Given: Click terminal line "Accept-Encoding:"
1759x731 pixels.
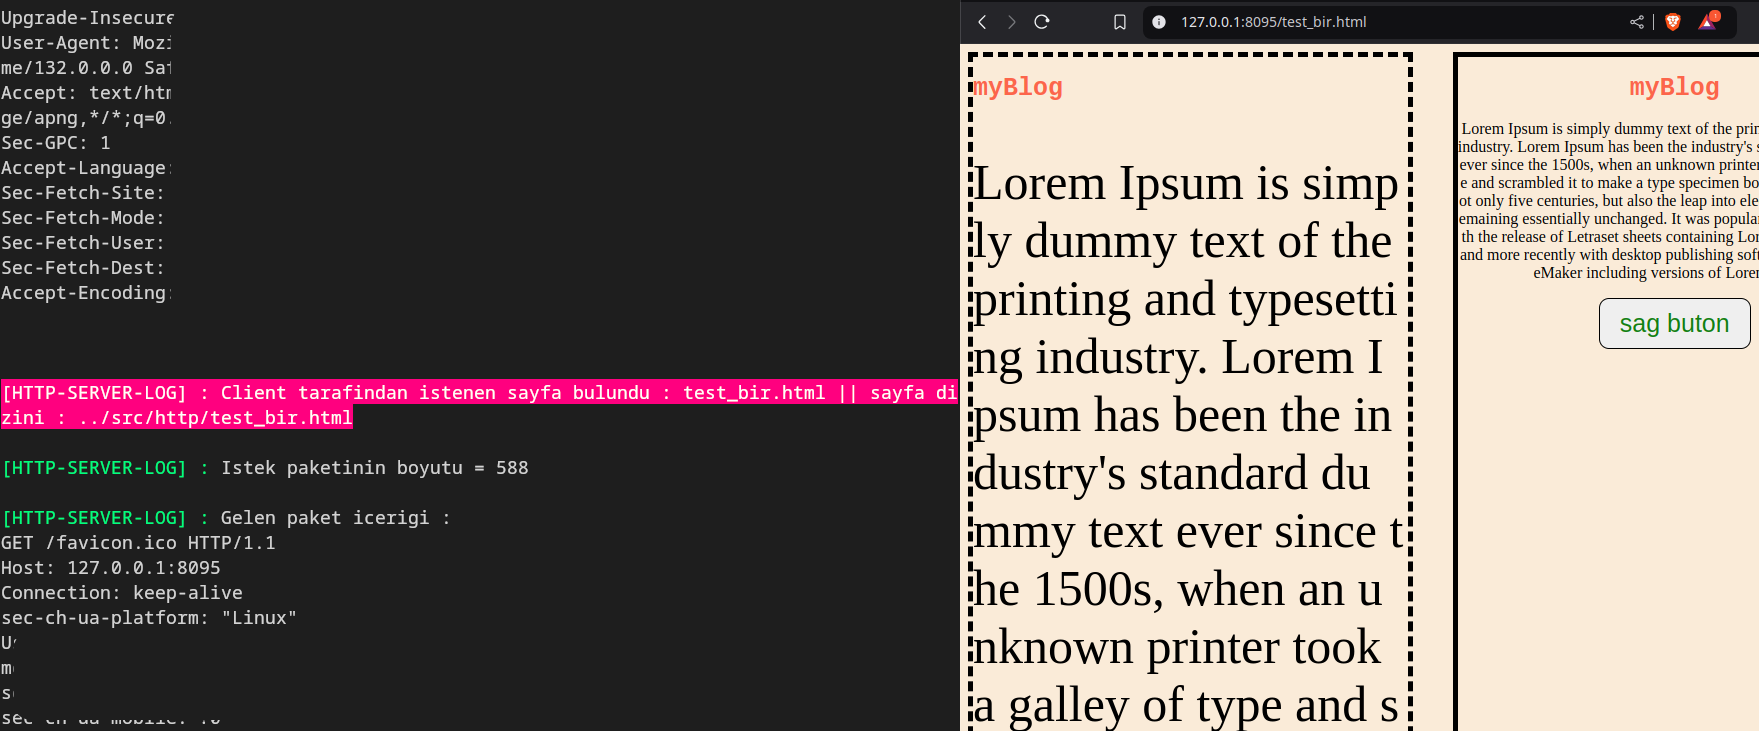Looking at the screenshot, I should [x=86, y=293].
